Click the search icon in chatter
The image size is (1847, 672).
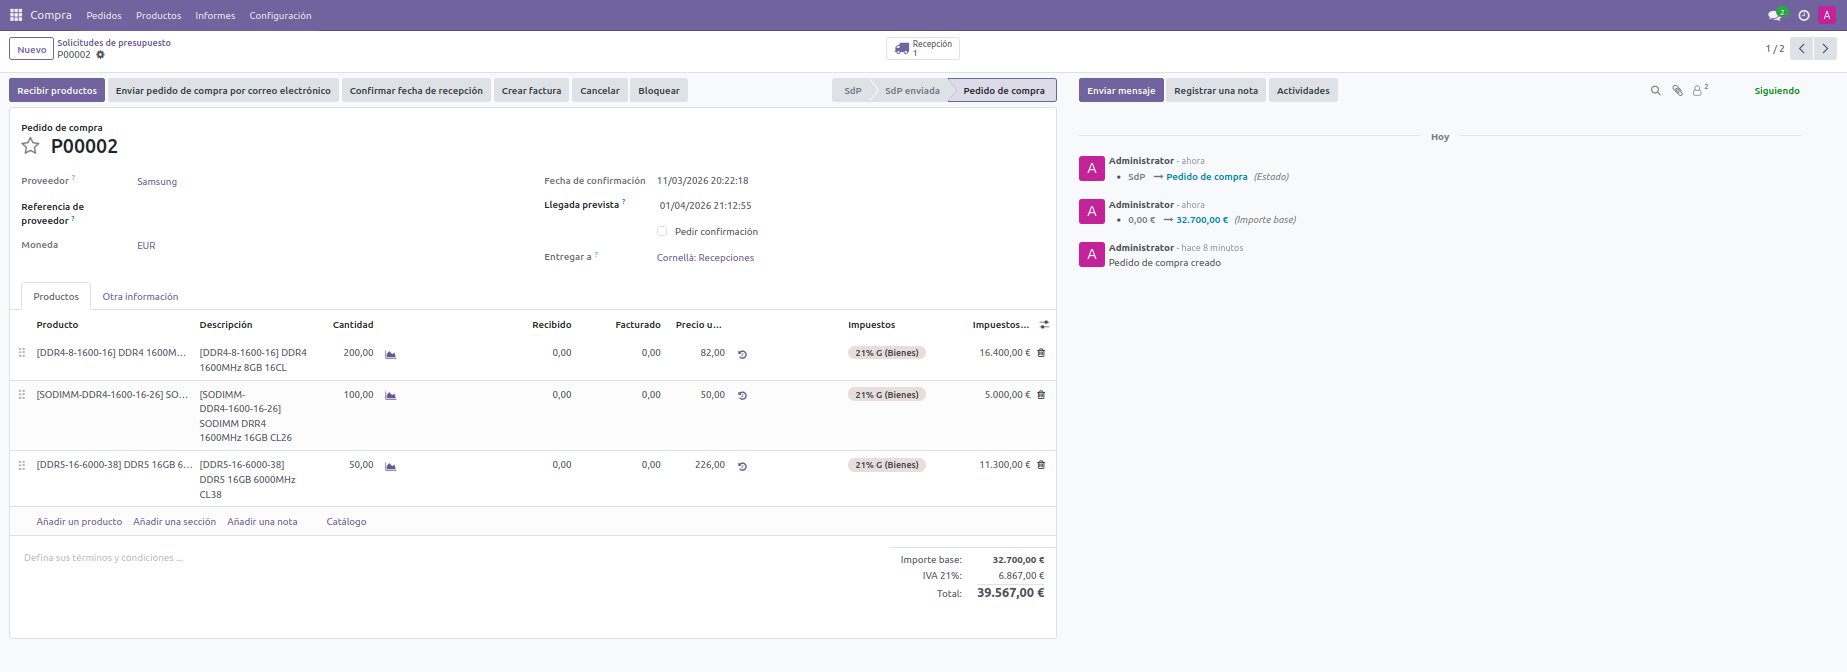[x=1655, y=91]
